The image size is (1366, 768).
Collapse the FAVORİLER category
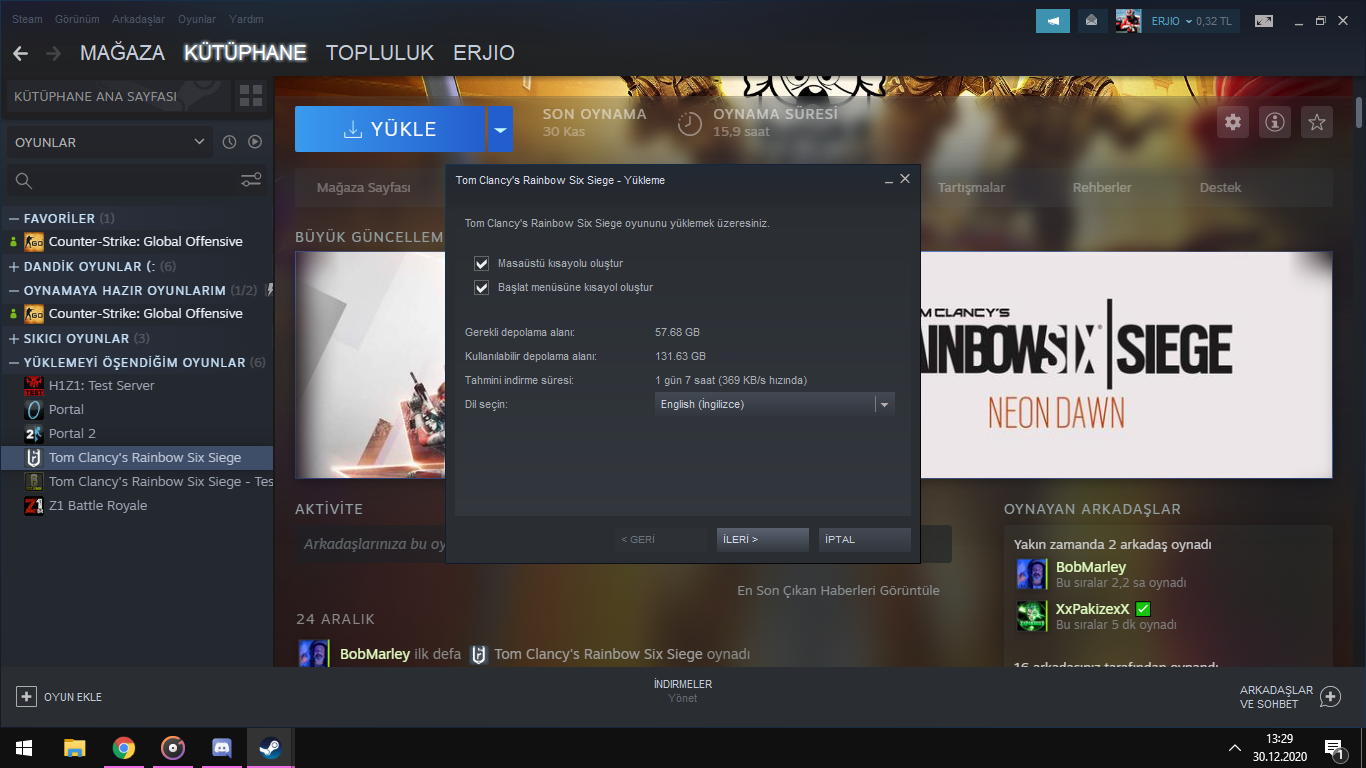pyautogui.click(x=14, y=218)
